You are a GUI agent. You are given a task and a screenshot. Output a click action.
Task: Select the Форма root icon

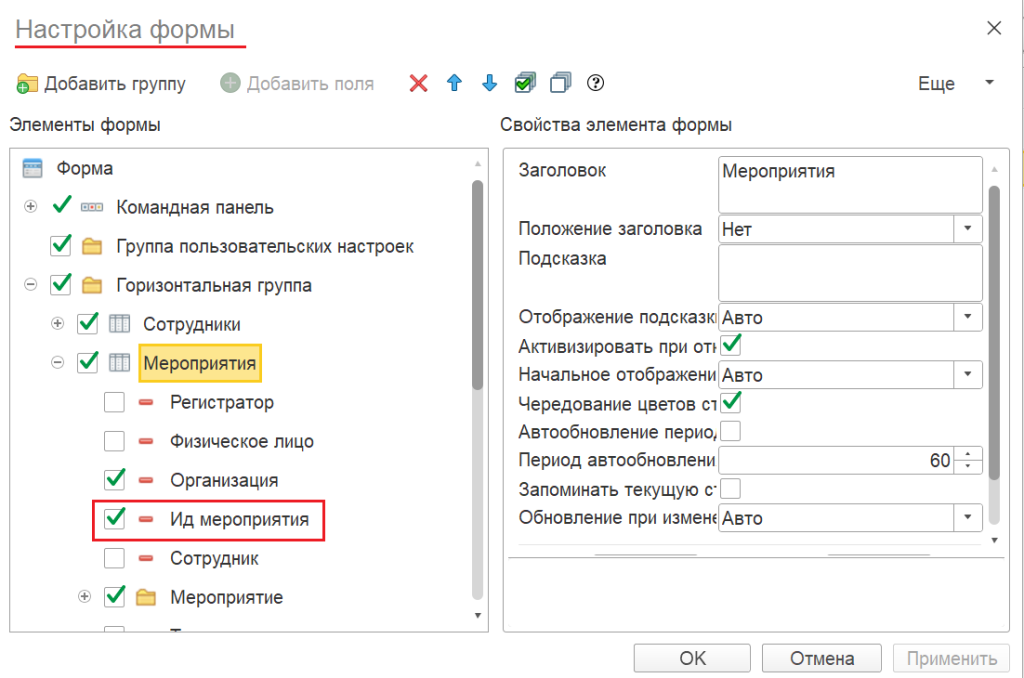click(x=32, y=168)
